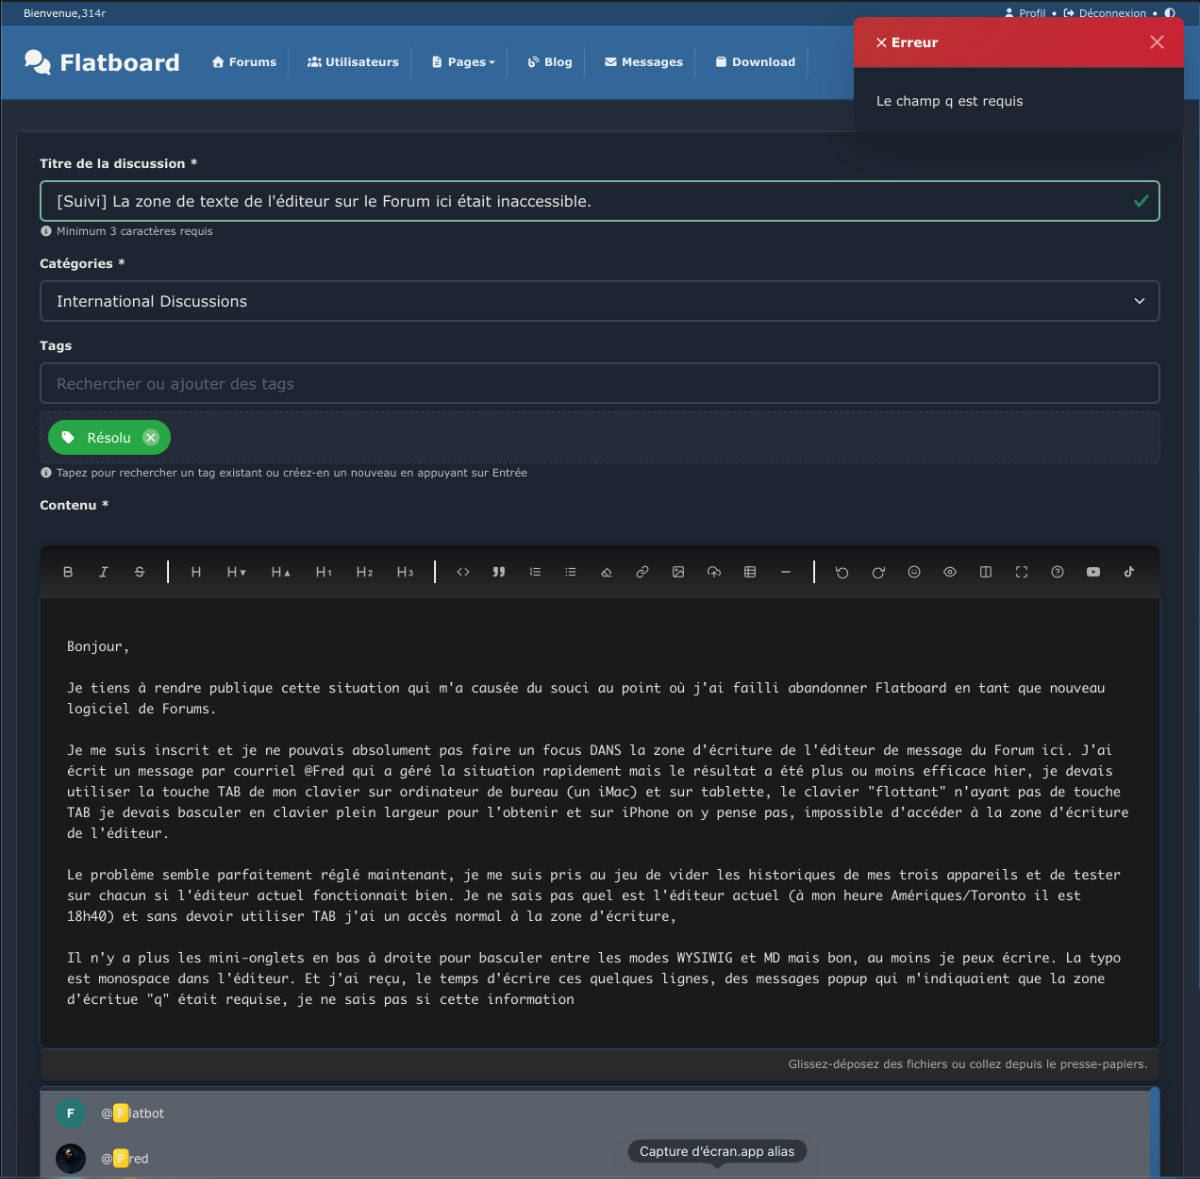The width and height of the screenshot is (1200, 1179).
Task: Open the Messages nav item
Action: pyautogui.click(x=644, y=62)
